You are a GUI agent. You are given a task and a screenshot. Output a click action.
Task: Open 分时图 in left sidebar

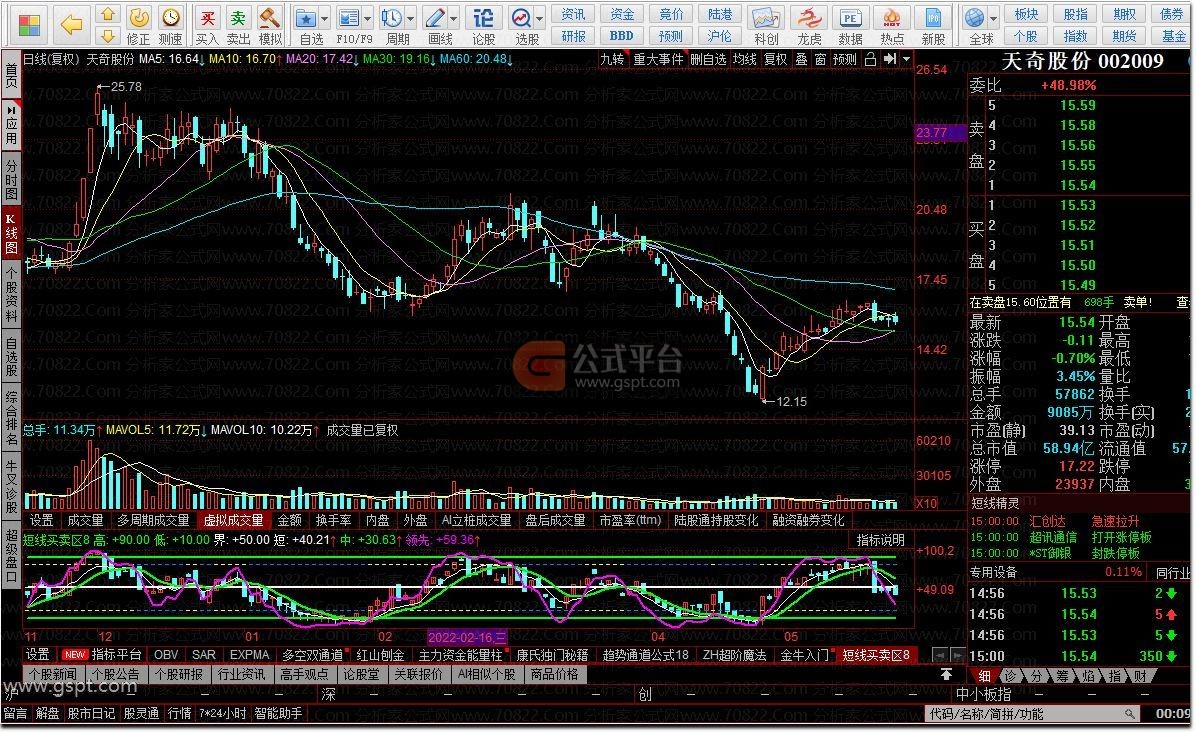(x=11, y=179)
